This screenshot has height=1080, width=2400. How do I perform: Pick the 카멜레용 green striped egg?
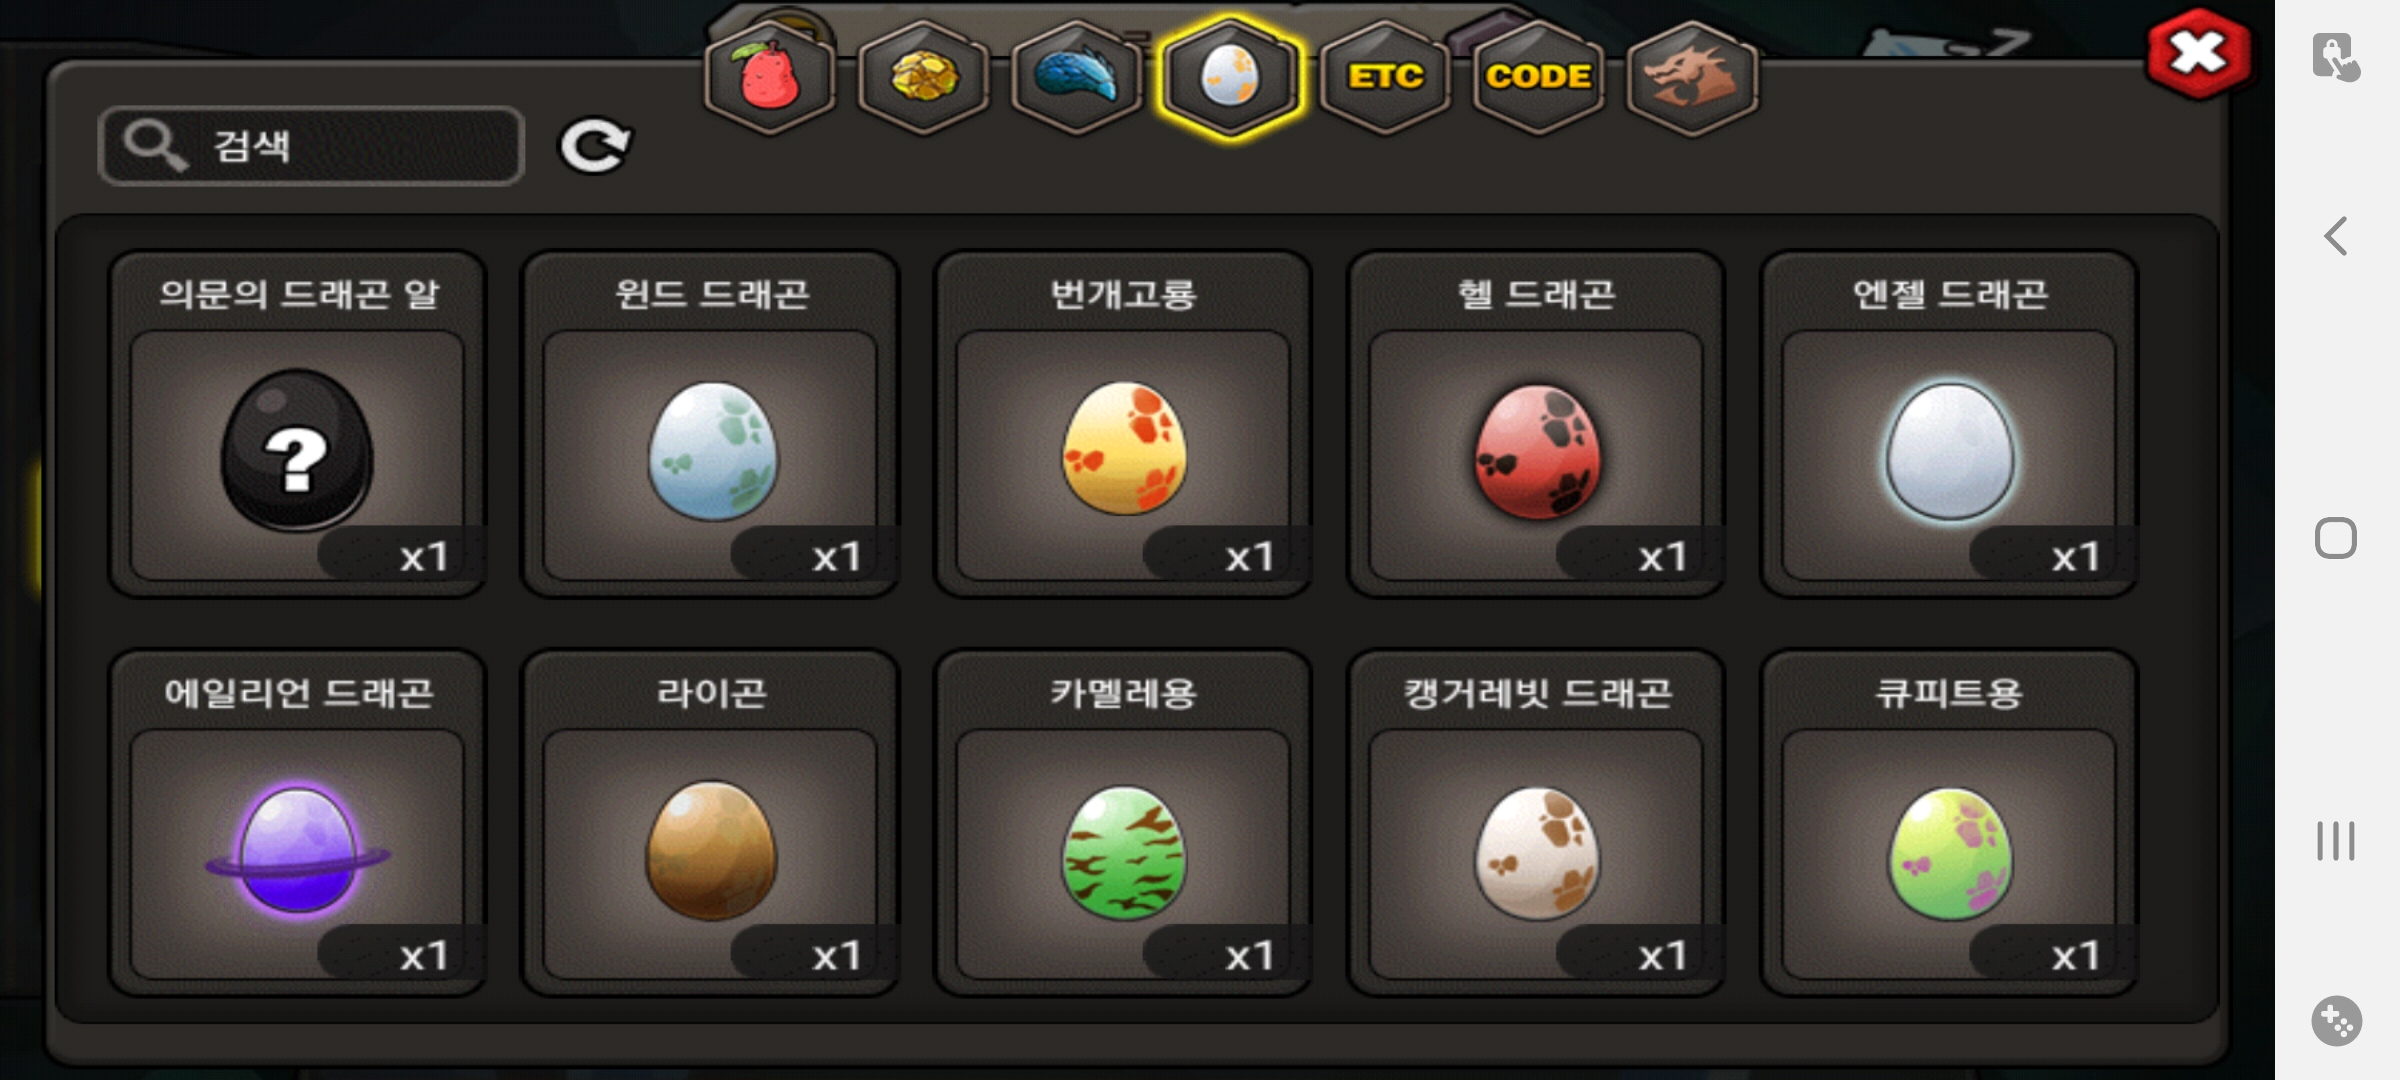pos(1123,823)
